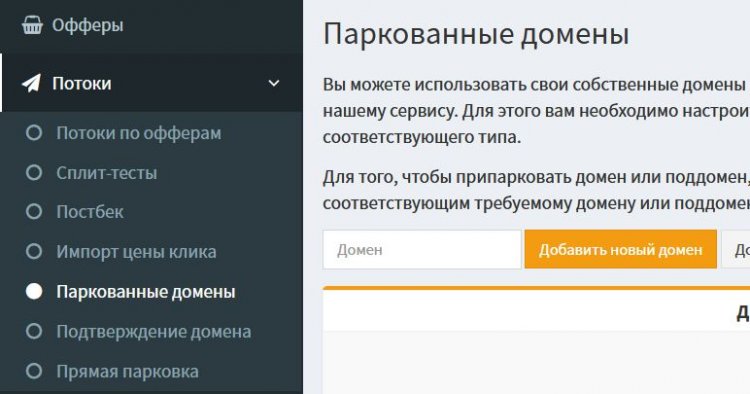Click the basket icon beside Офферы
Screen dimensions: 750x394
click(32, 25)
